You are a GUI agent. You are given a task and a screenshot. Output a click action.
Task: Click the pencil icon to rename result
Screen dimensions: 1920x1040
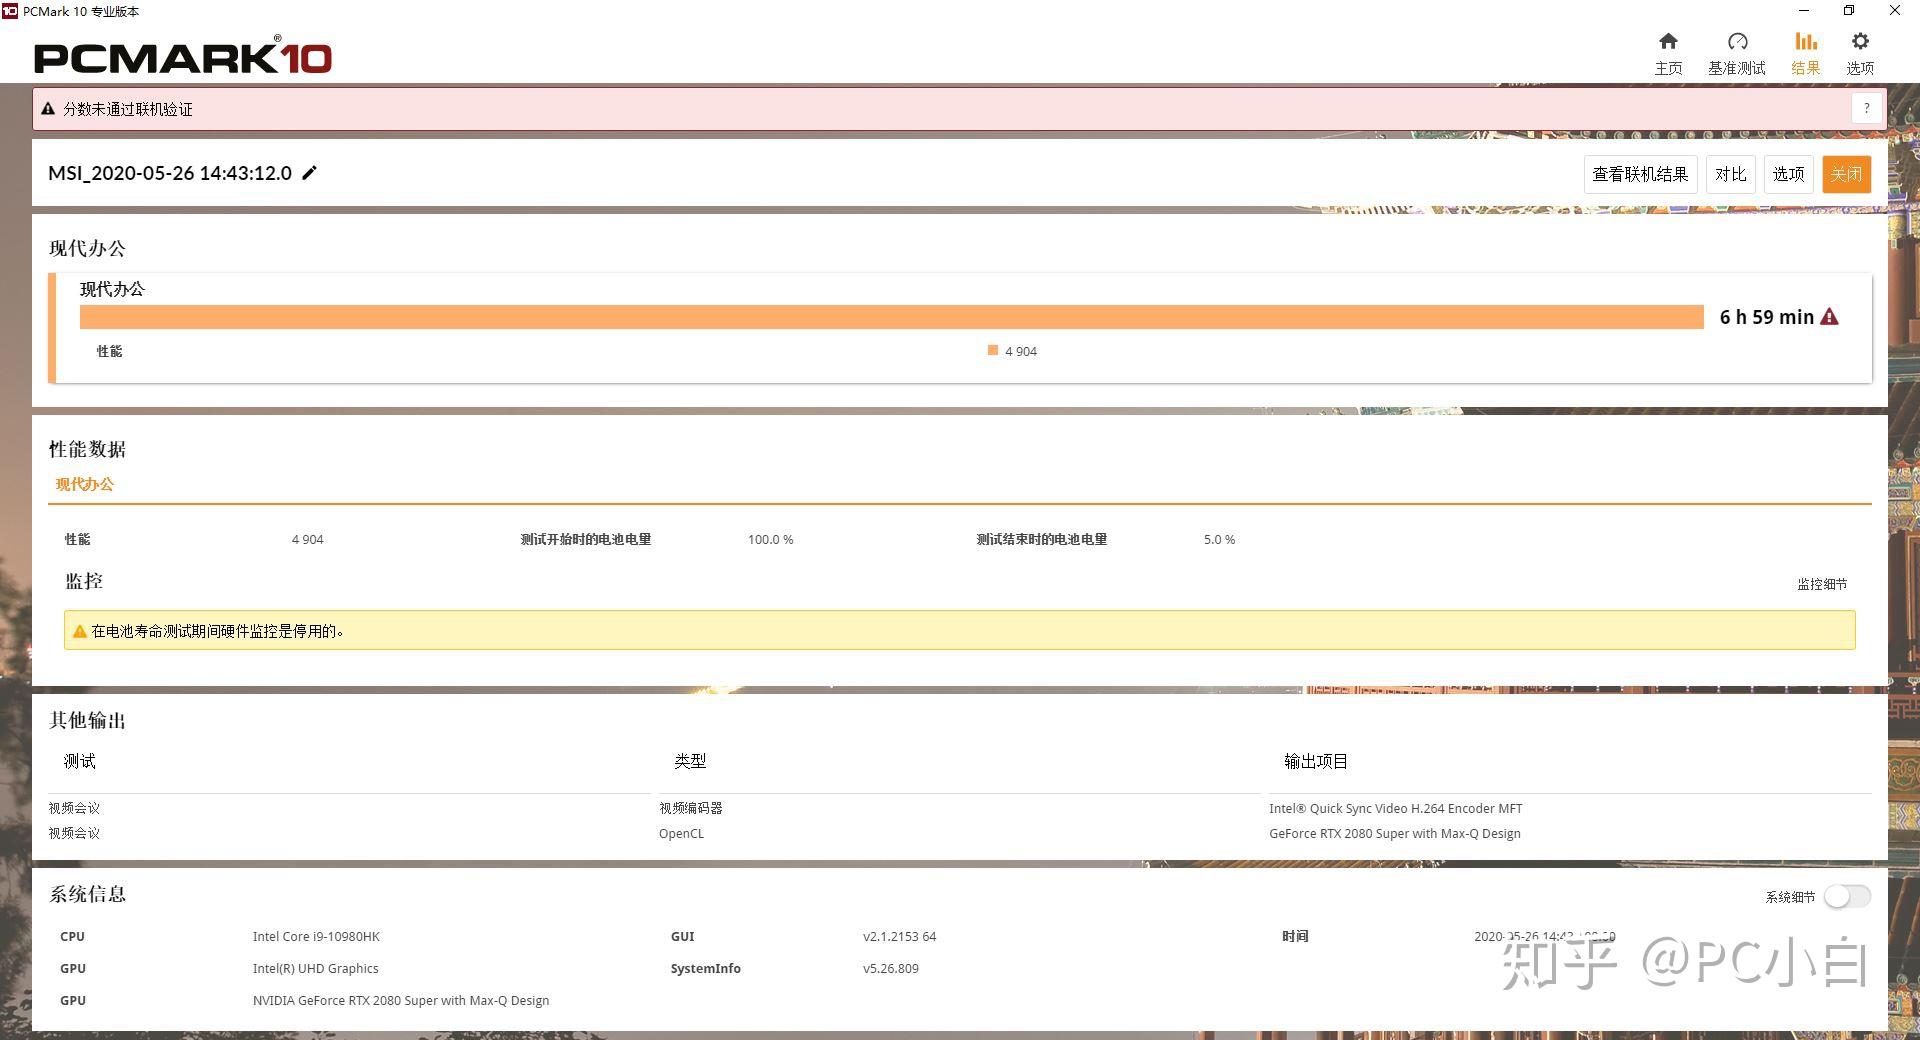[x=310, y=173]
